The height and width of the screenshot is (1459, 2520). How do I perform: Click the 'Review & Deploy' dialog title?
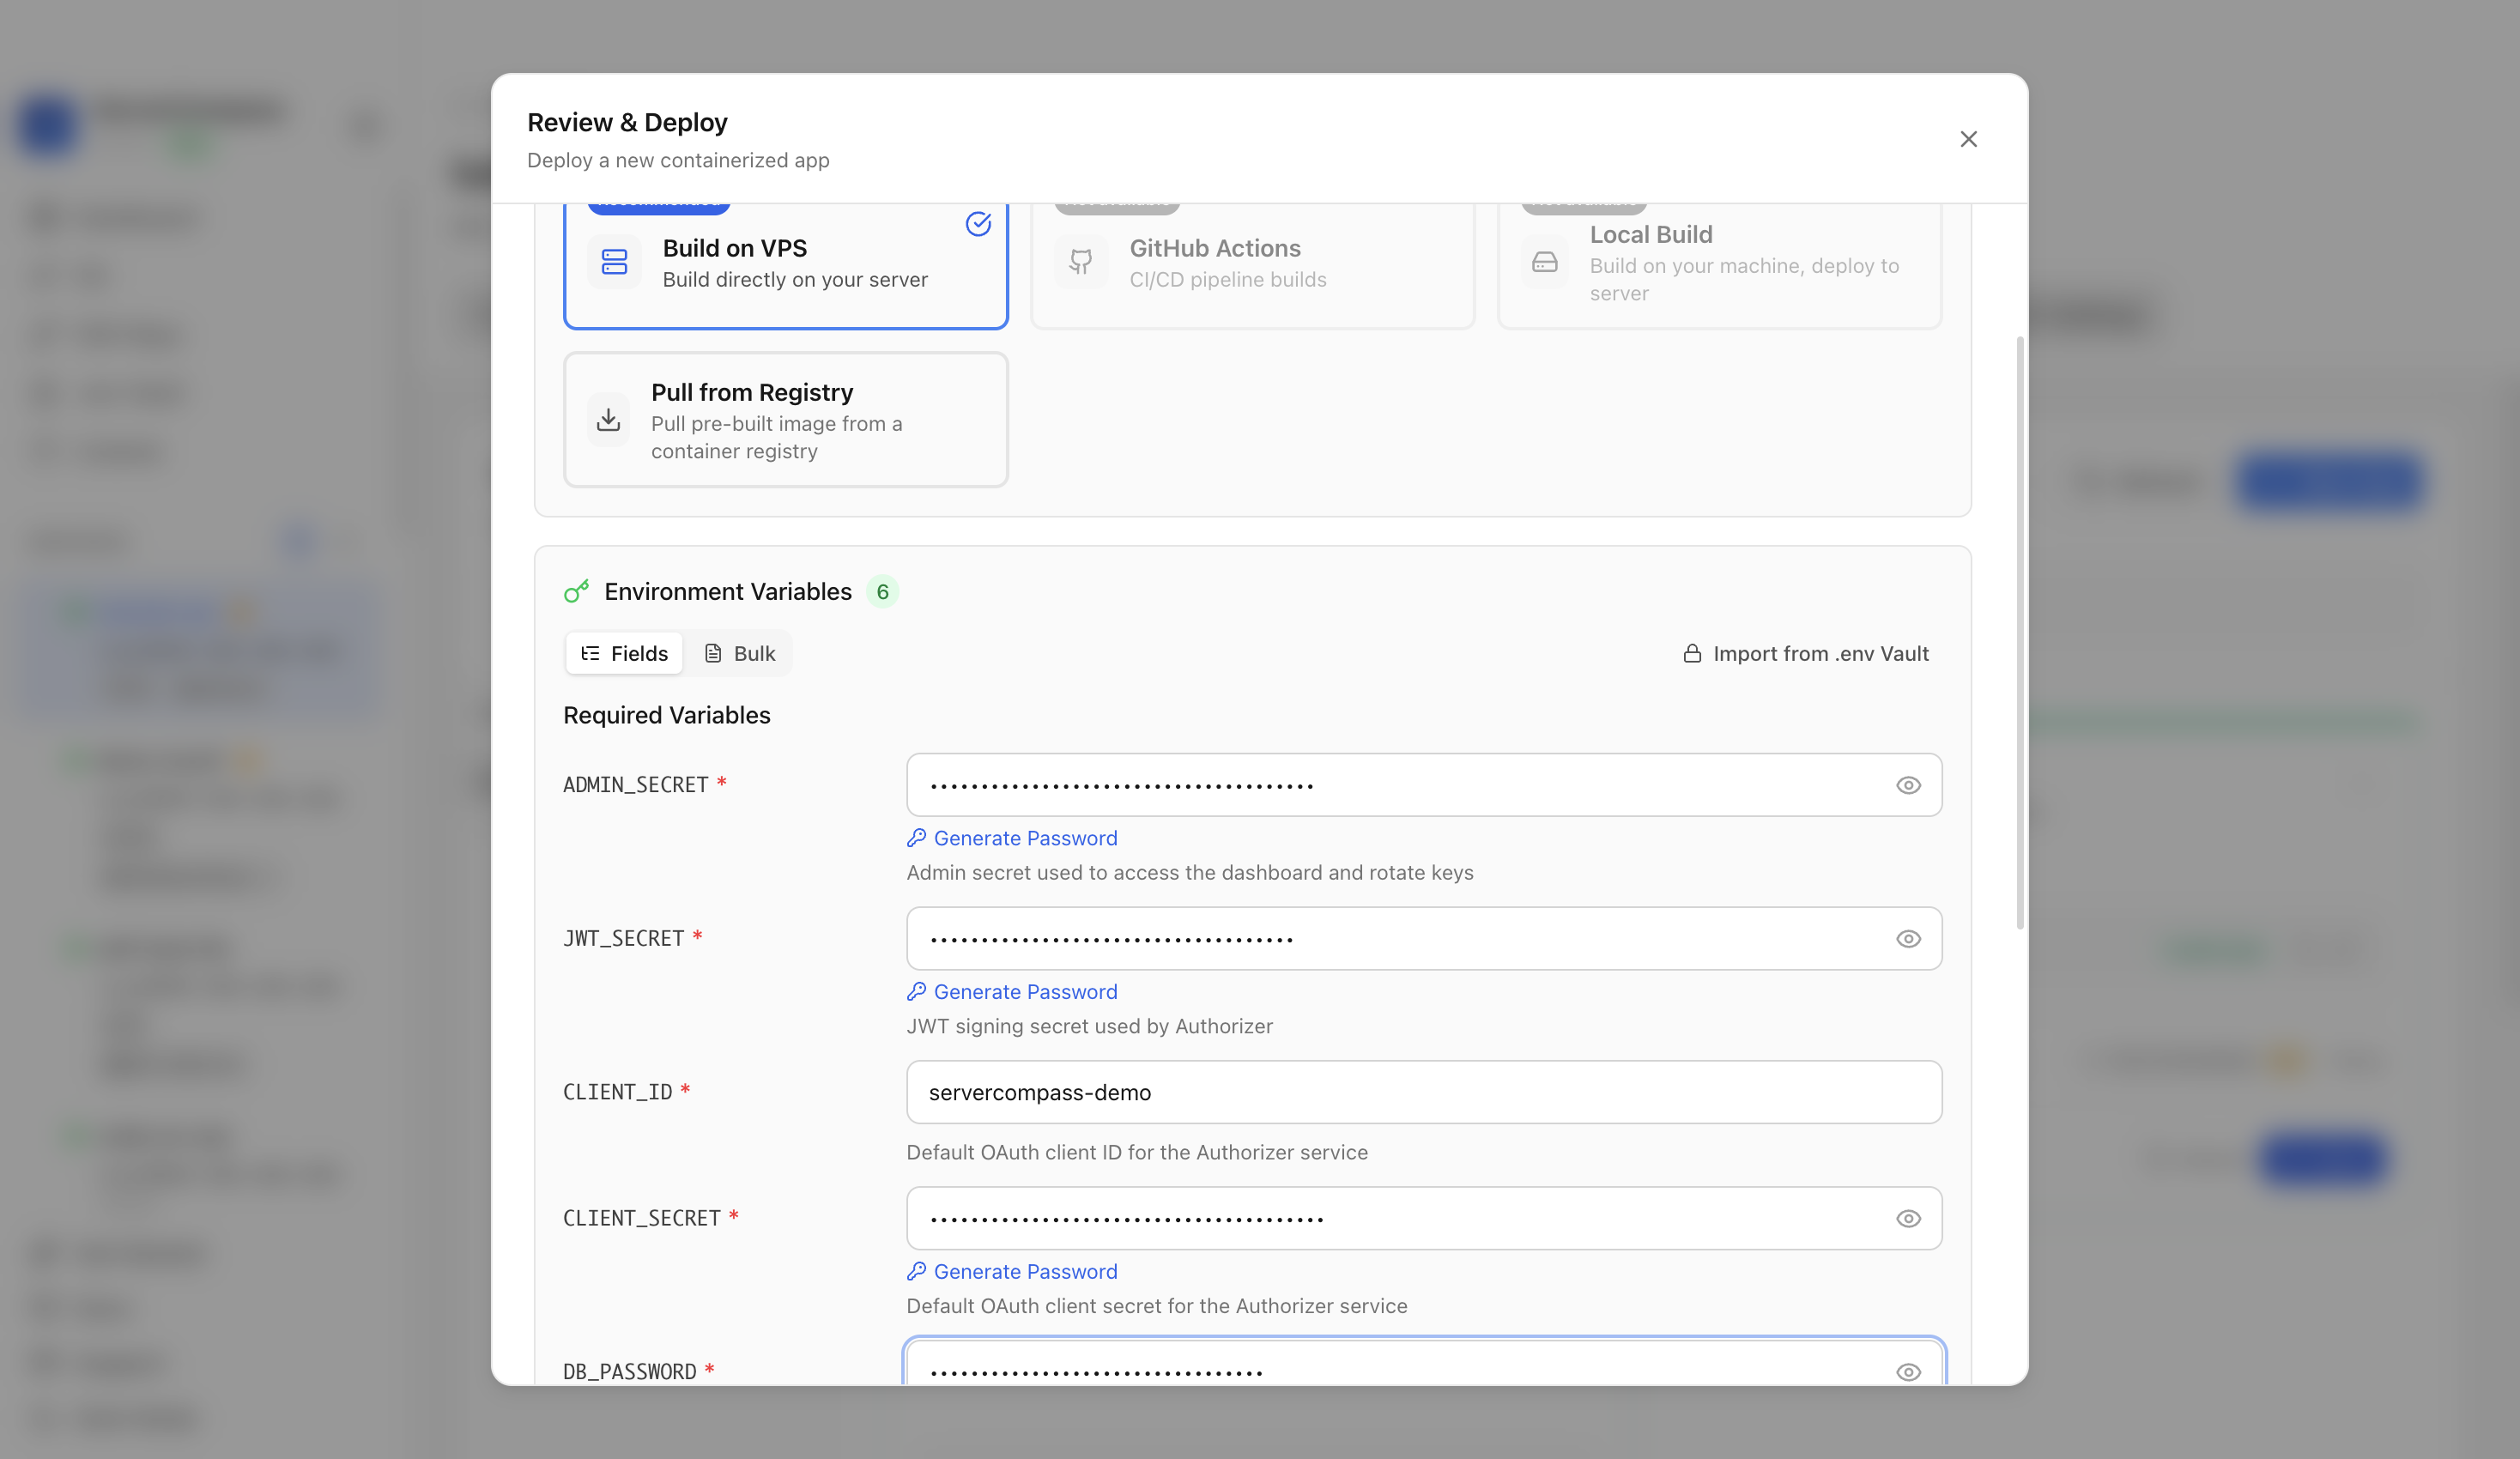[x=627, y=122]
